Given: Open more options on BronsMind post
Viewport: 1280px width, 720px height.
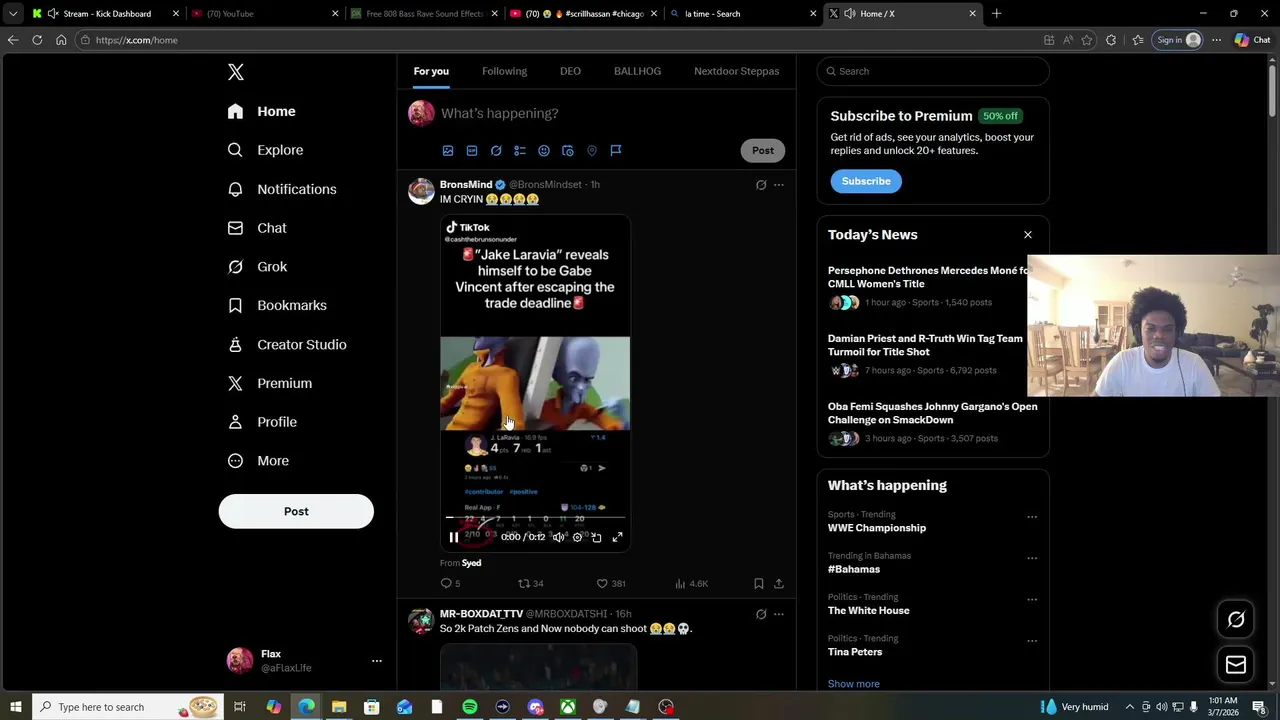Looking at the screenshot, I should (779, 185).
